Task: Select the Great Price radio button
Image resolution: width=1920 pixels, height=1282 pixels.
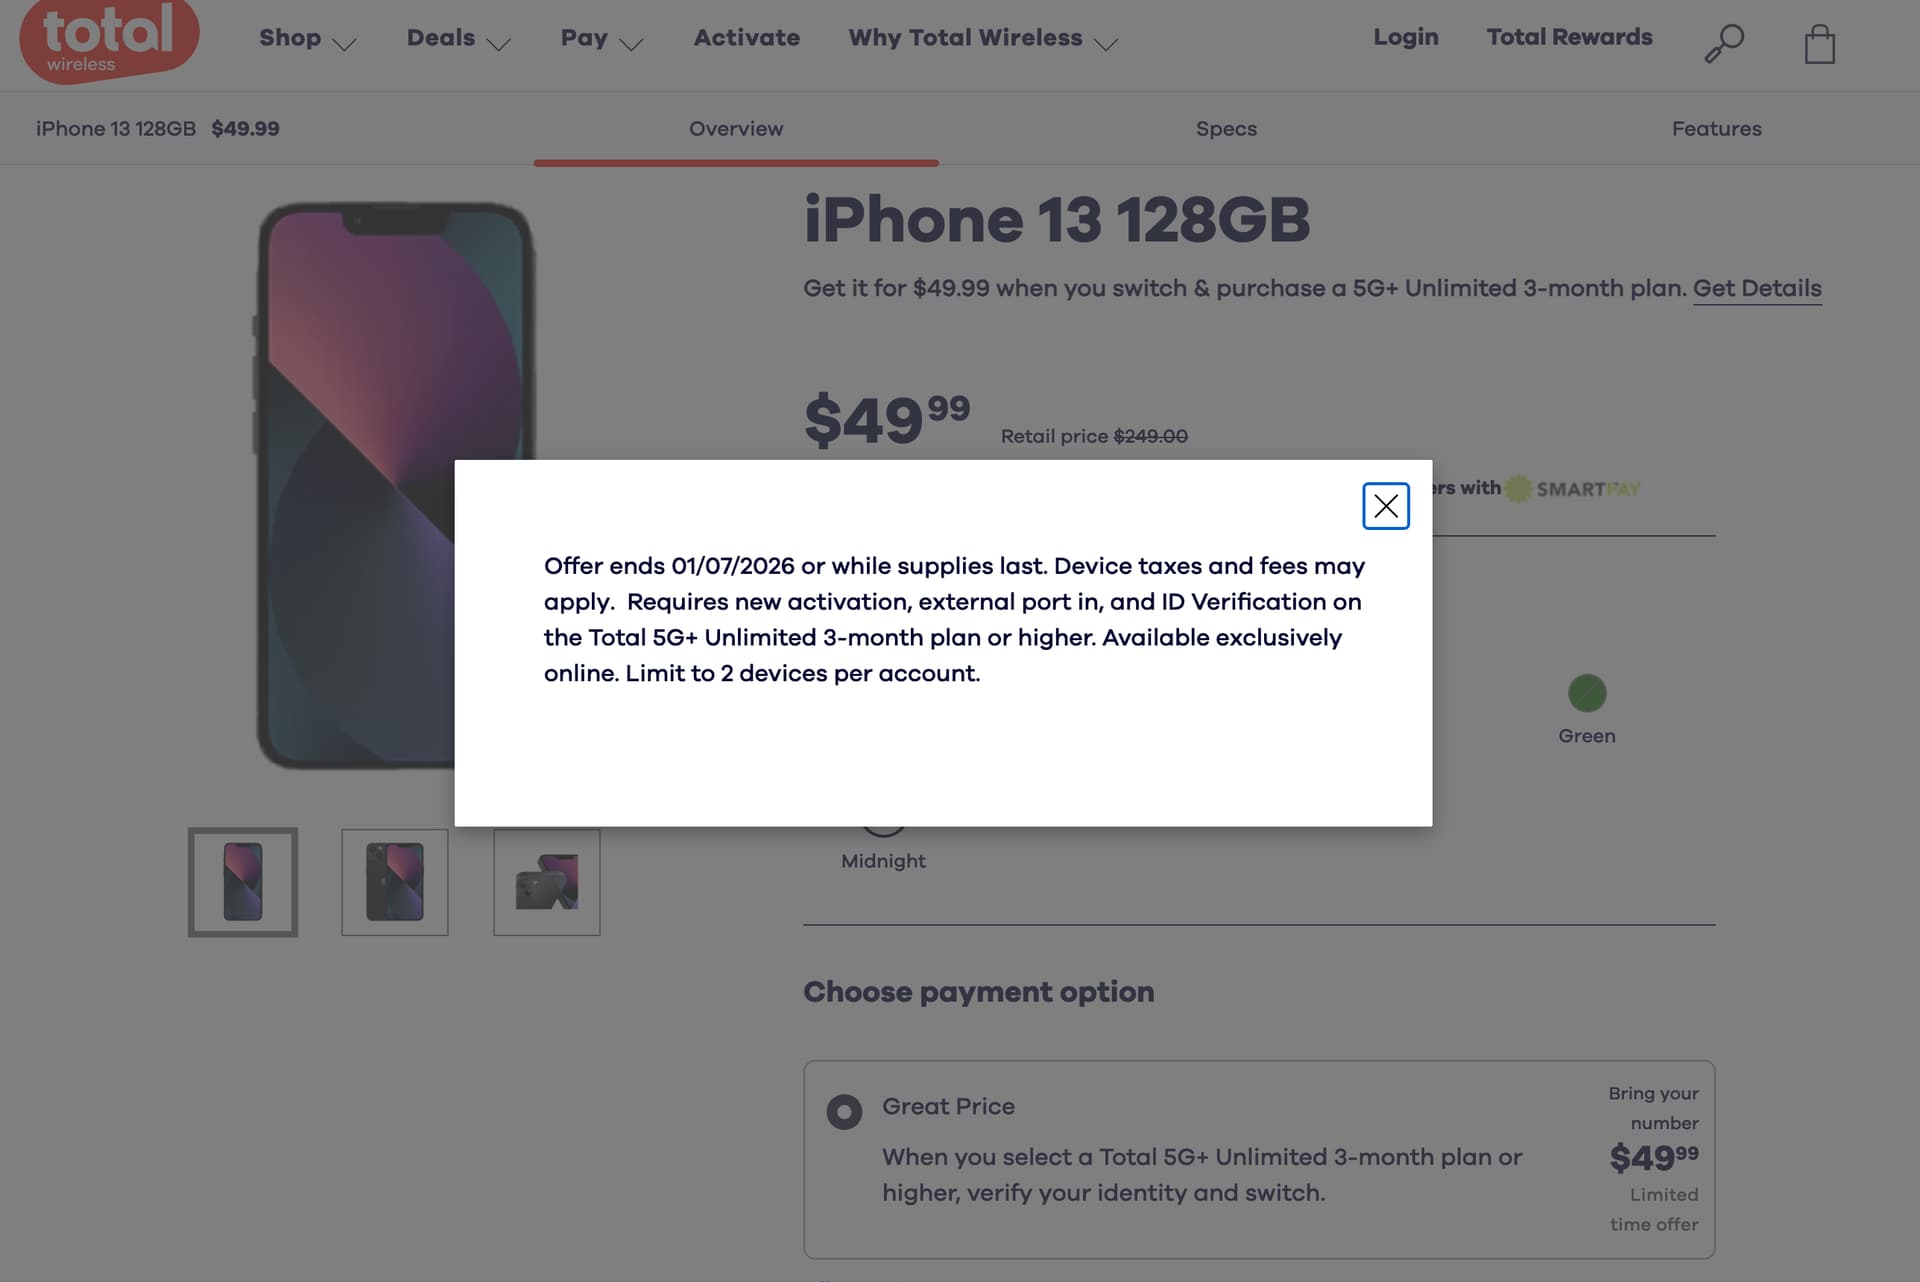Action: (844, 1111)
